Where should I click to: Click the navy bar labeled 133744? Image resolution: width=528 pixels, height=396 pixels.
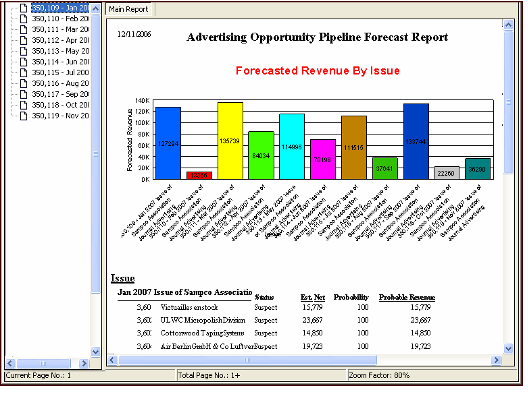click(x=416, y=141)
